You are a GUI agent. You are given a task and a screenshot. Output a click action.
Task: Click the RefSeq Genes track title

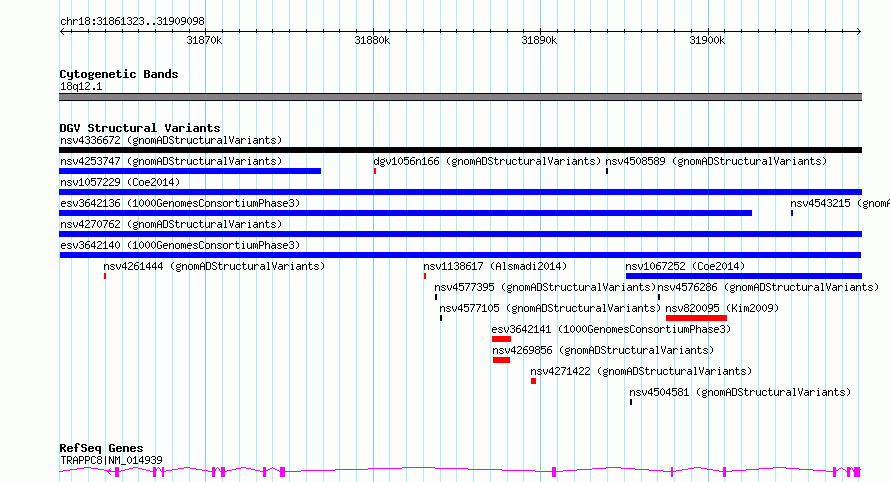[x=101, y=448]
